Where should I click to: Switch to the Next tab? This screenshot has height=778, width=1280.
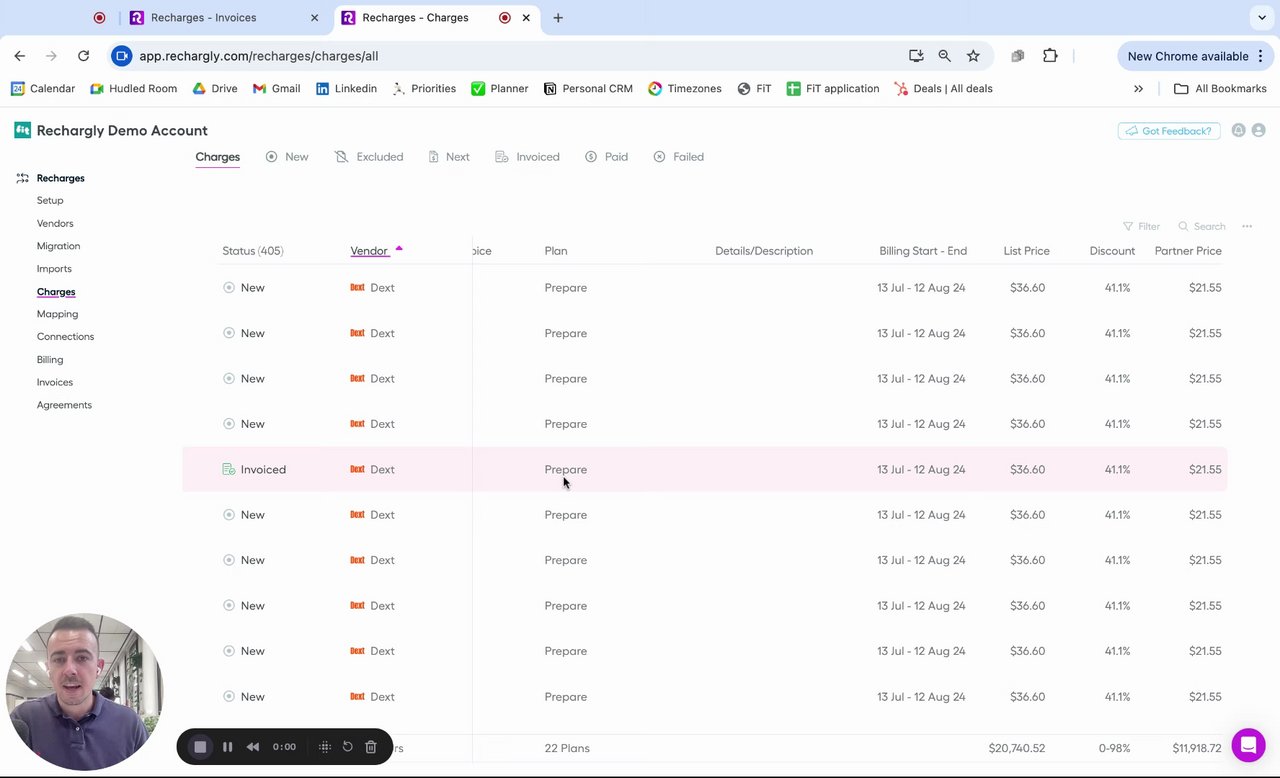pos(449,157)
